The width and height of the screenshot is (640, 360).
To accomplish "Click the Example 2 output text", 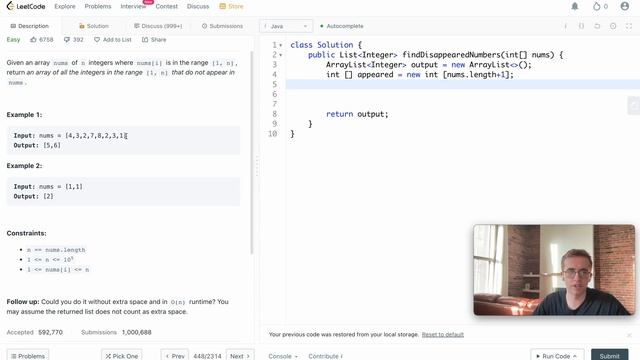I will [33, 196].
